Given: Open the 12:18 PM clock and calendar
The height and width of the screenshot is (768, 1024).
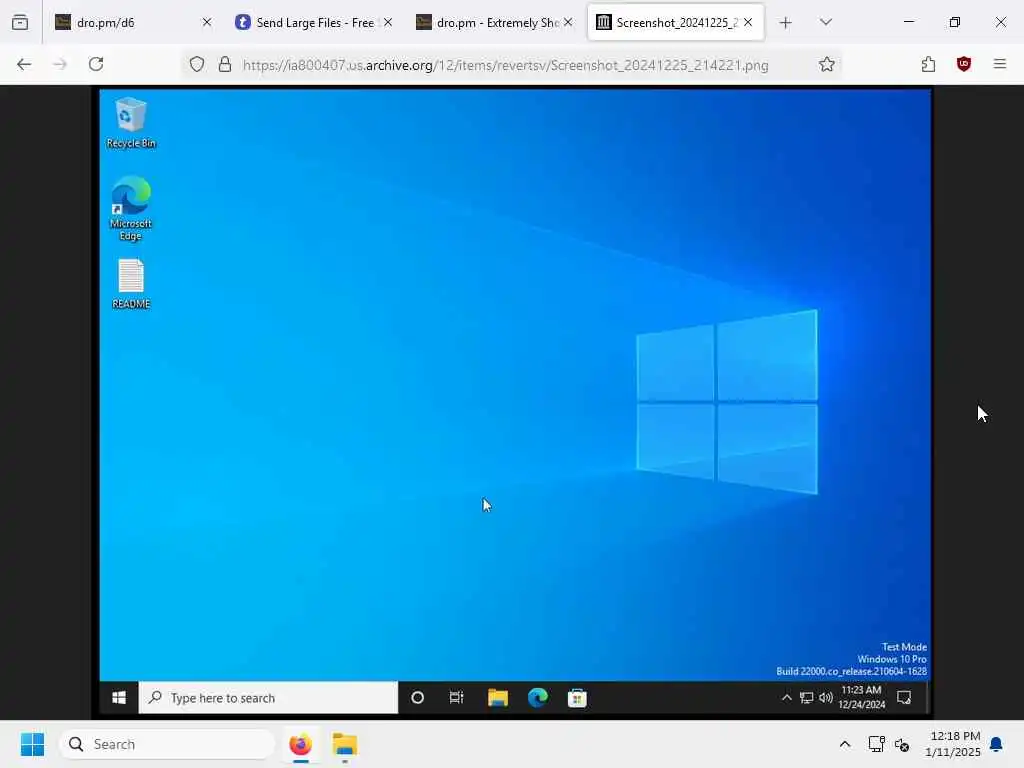Looking at the screenshot, I should 953,744.
